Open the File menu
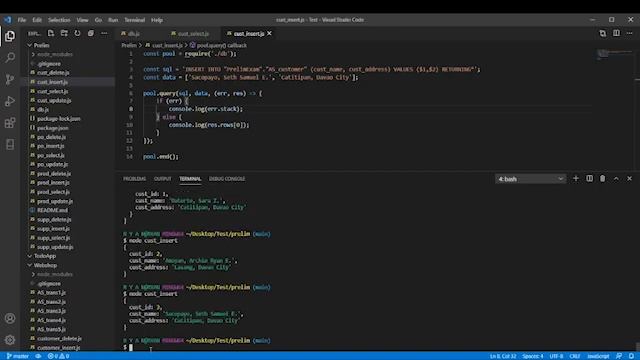Image resolution: width=640 pixels, height=360 pixels. click(x=22, y=20)
